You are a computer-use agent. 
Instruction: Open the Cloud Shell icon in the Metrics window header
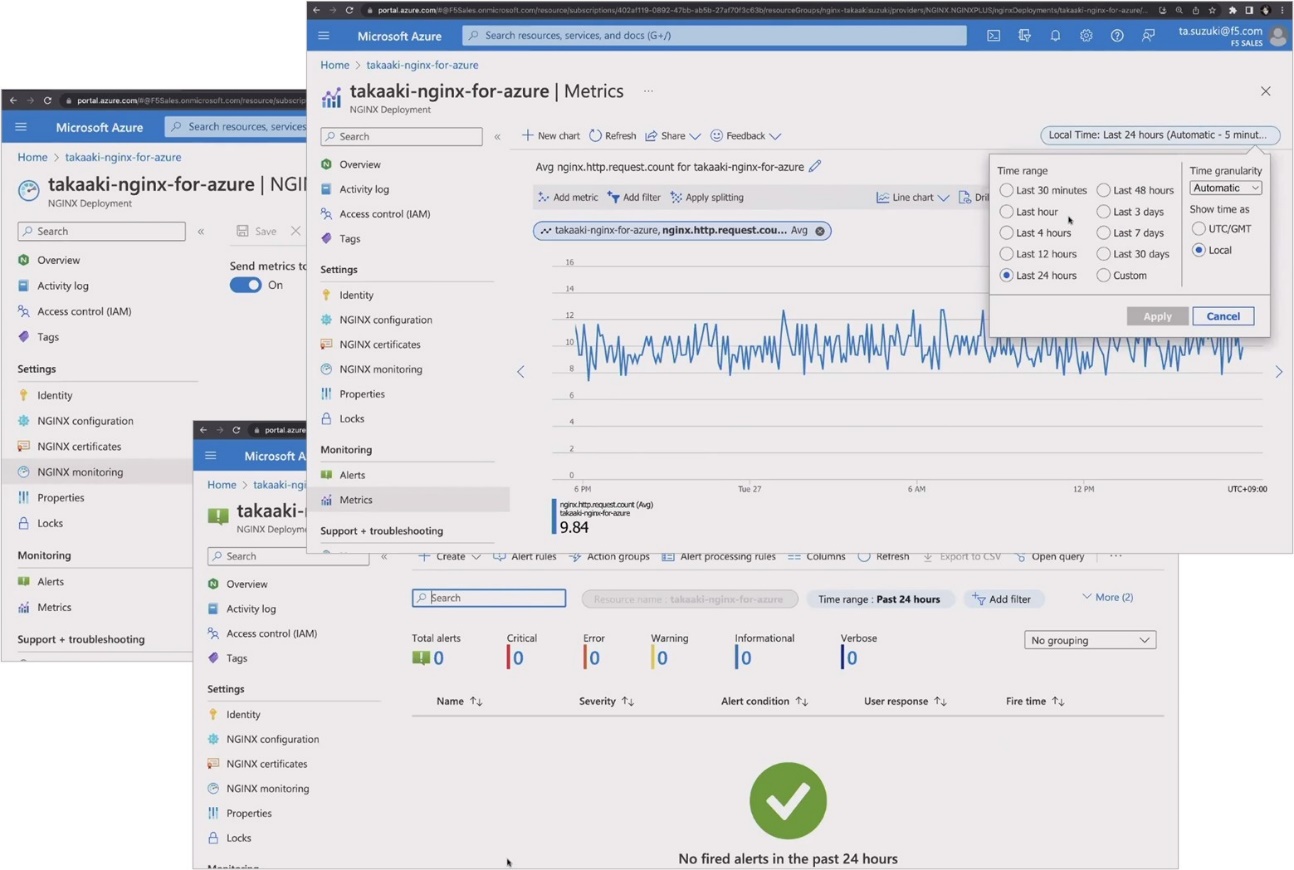click(993, 36)
